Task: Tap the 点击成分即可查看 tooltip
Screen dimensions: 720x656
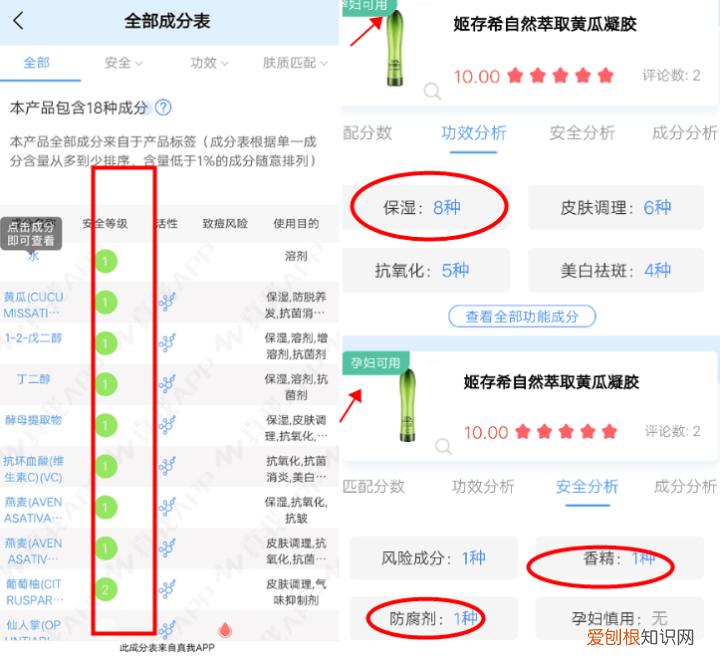Action: [x=31, y=233]
